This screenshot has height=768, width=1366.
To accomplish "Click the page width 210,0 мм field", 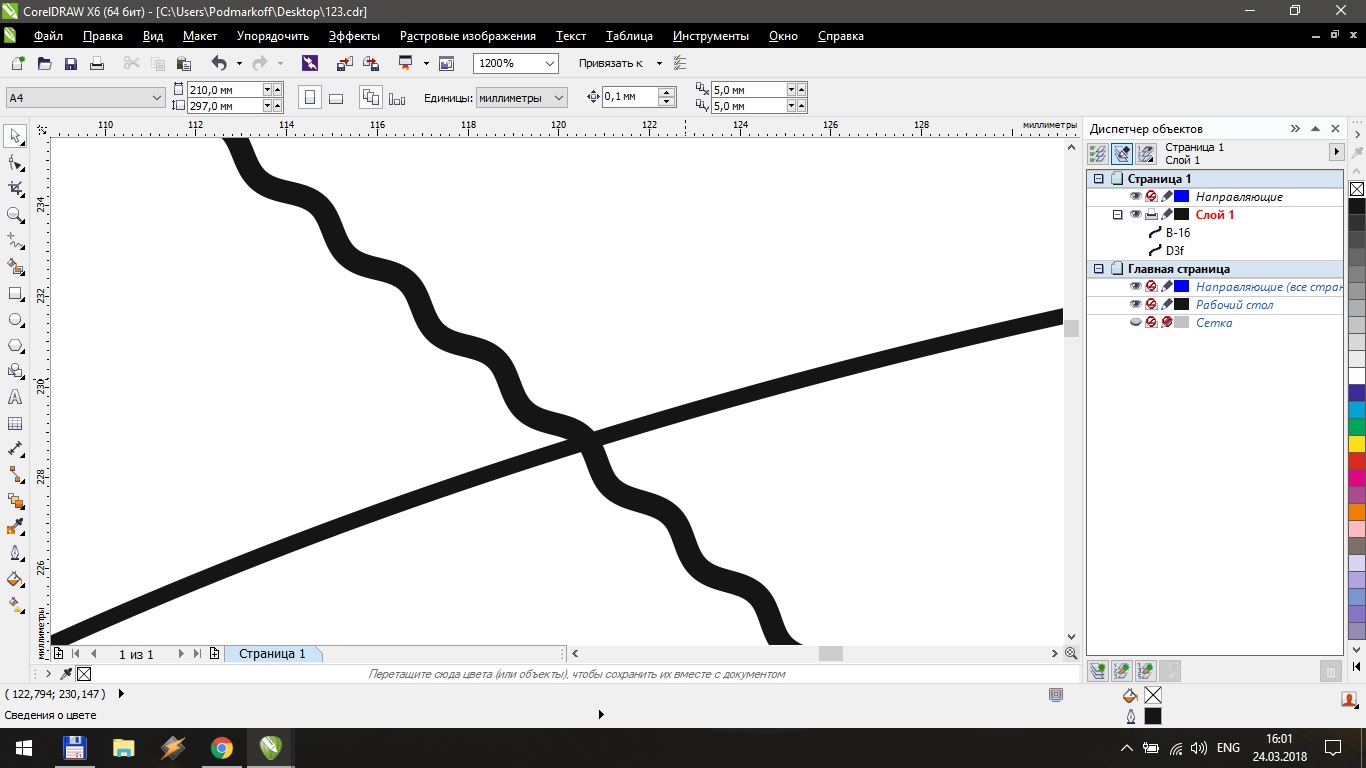I will [224, 90].
